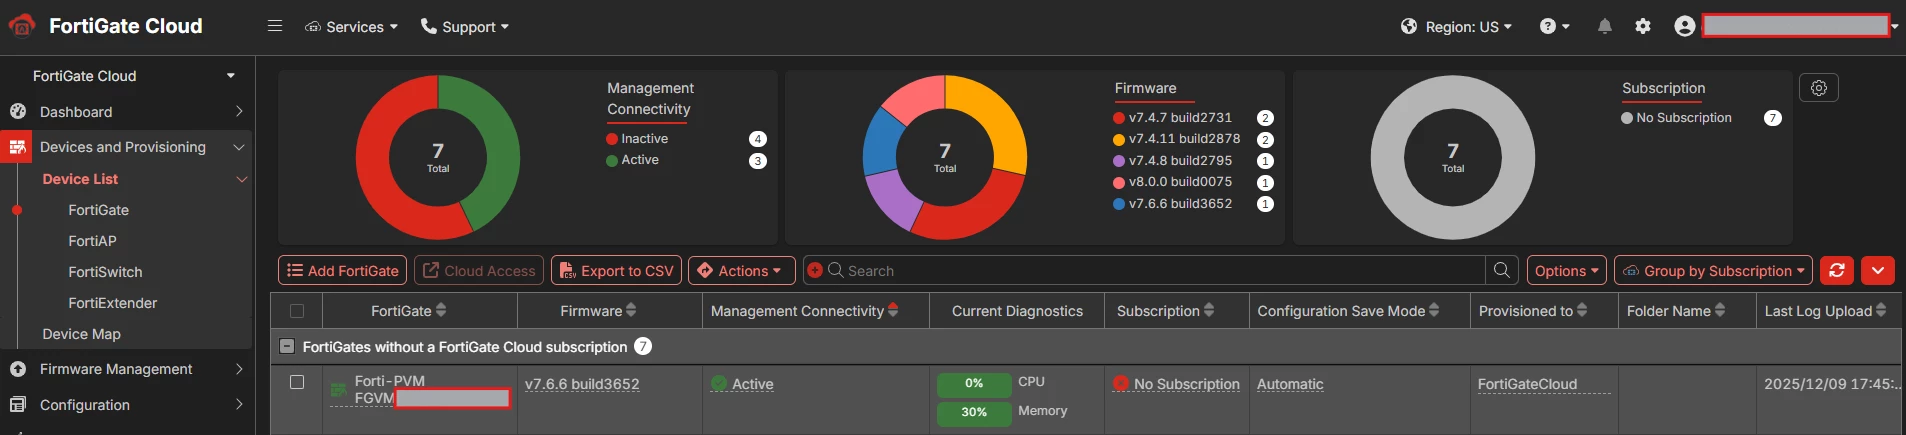This screenshot has height=435, width=1906.
Task: Click the add filter plus icon in search
Action: click(814, 270)
